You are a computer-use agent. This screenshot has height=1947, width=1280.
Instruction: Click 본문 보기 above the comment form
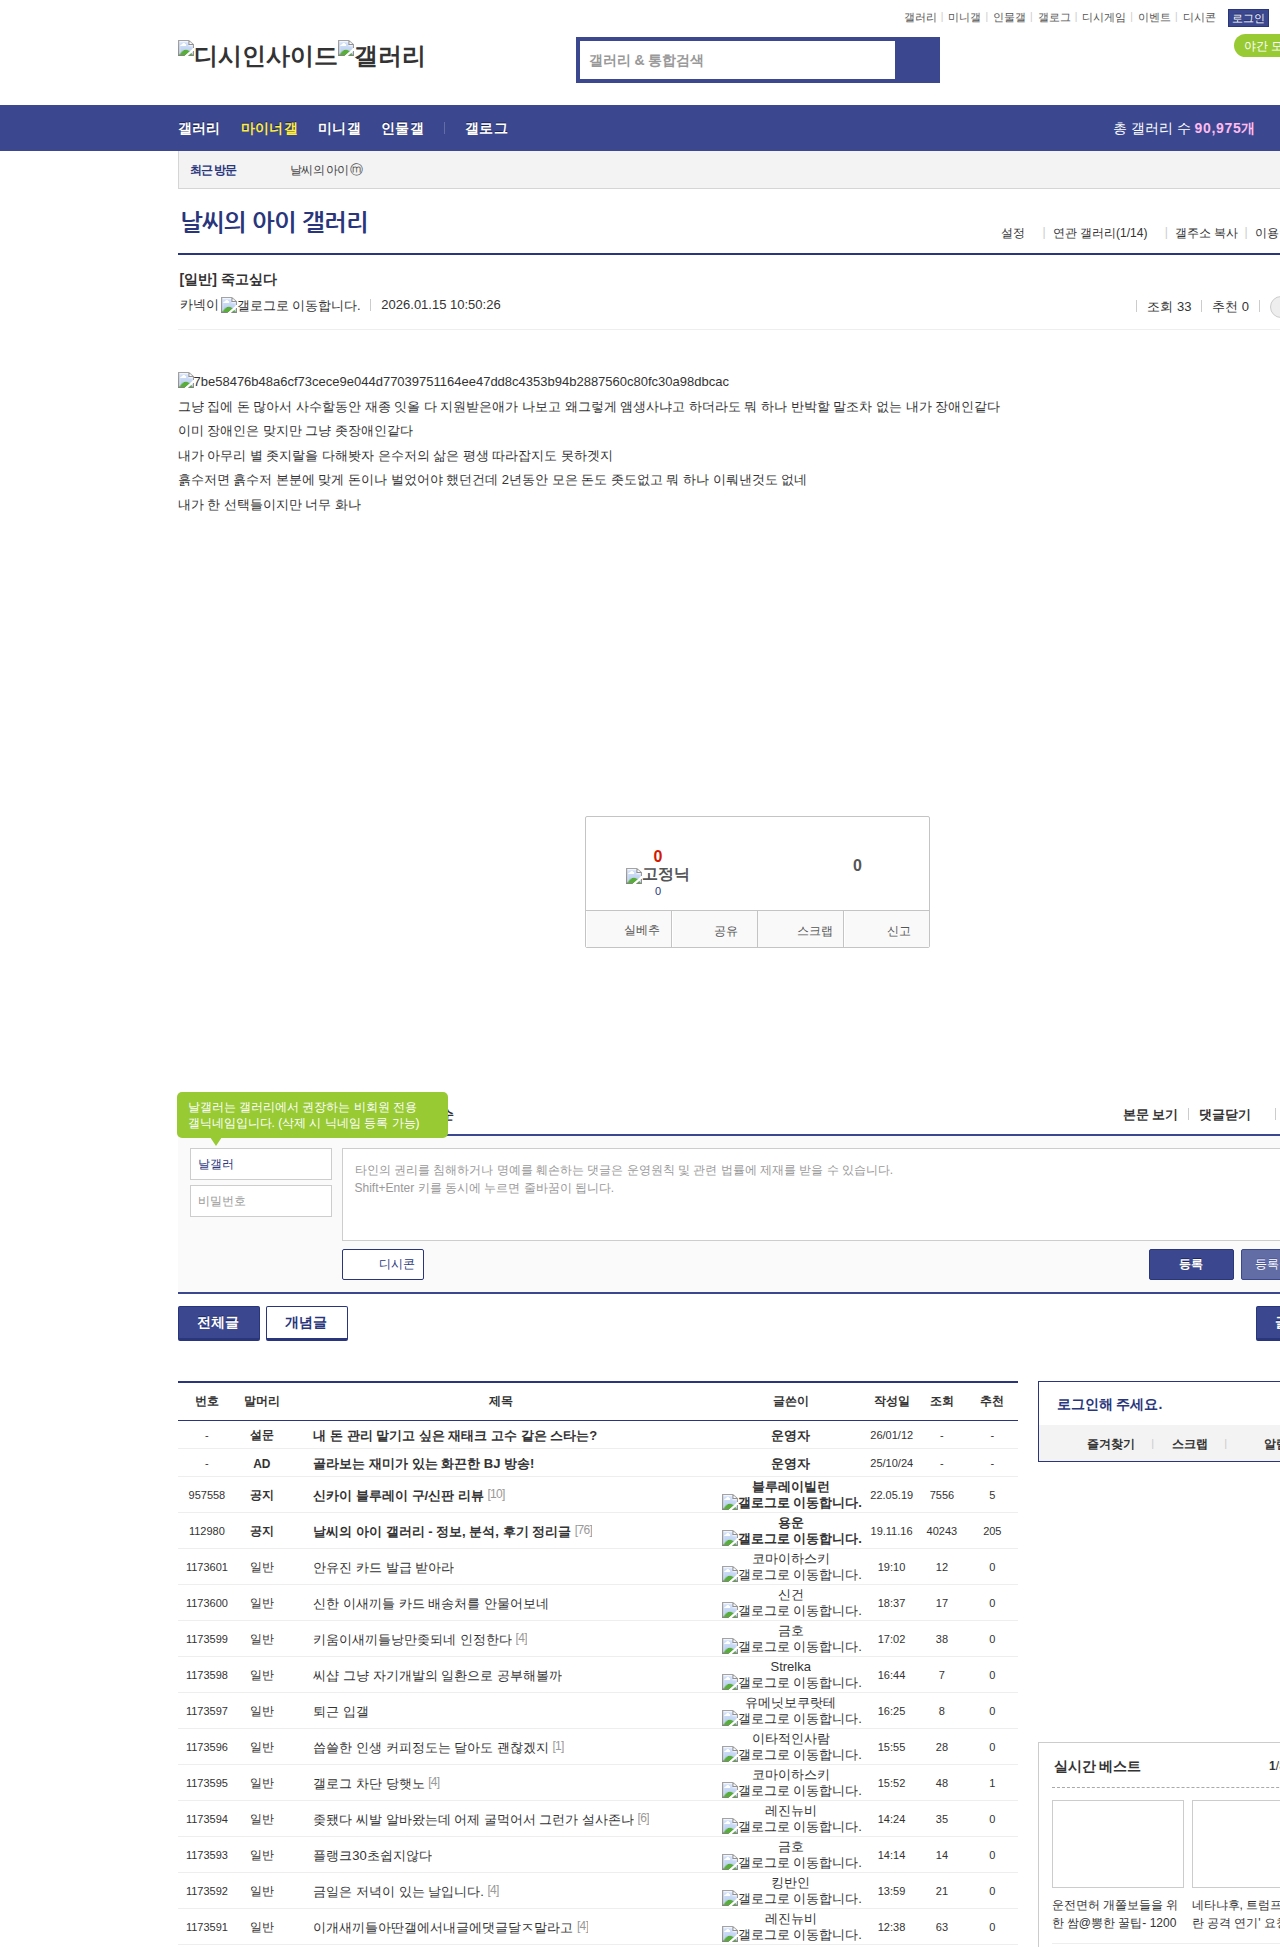1150,1115
